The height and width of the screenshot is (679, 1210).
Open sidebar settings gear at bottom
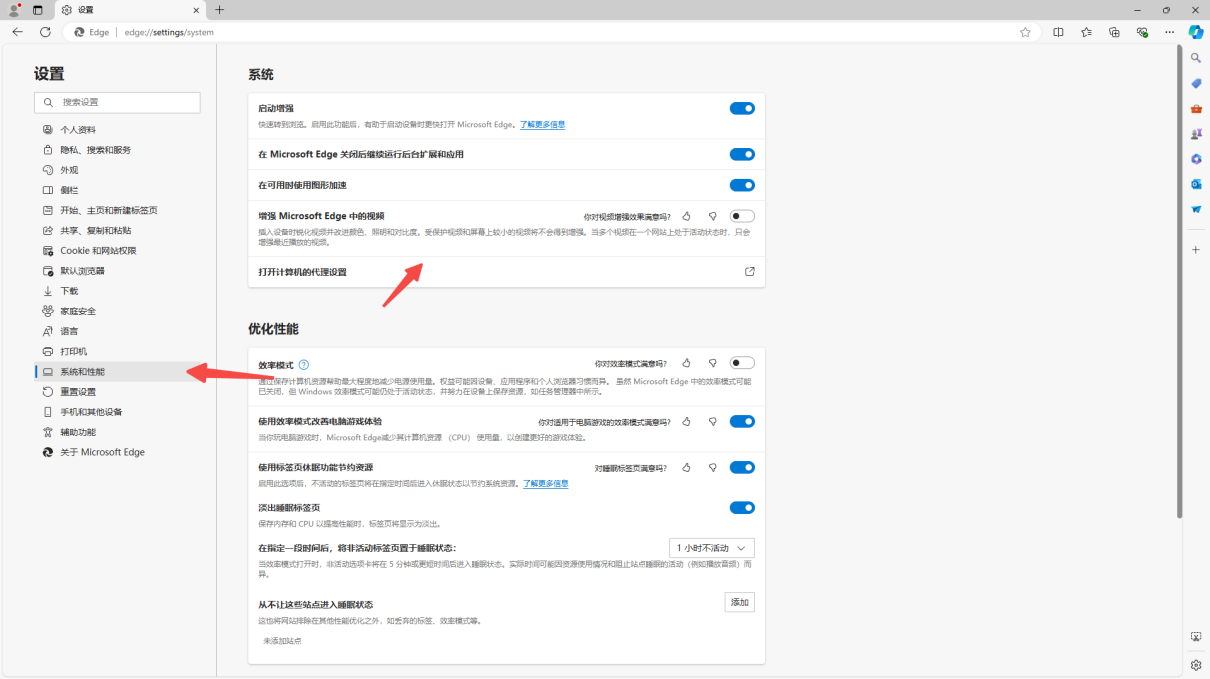pos(1196,665)
